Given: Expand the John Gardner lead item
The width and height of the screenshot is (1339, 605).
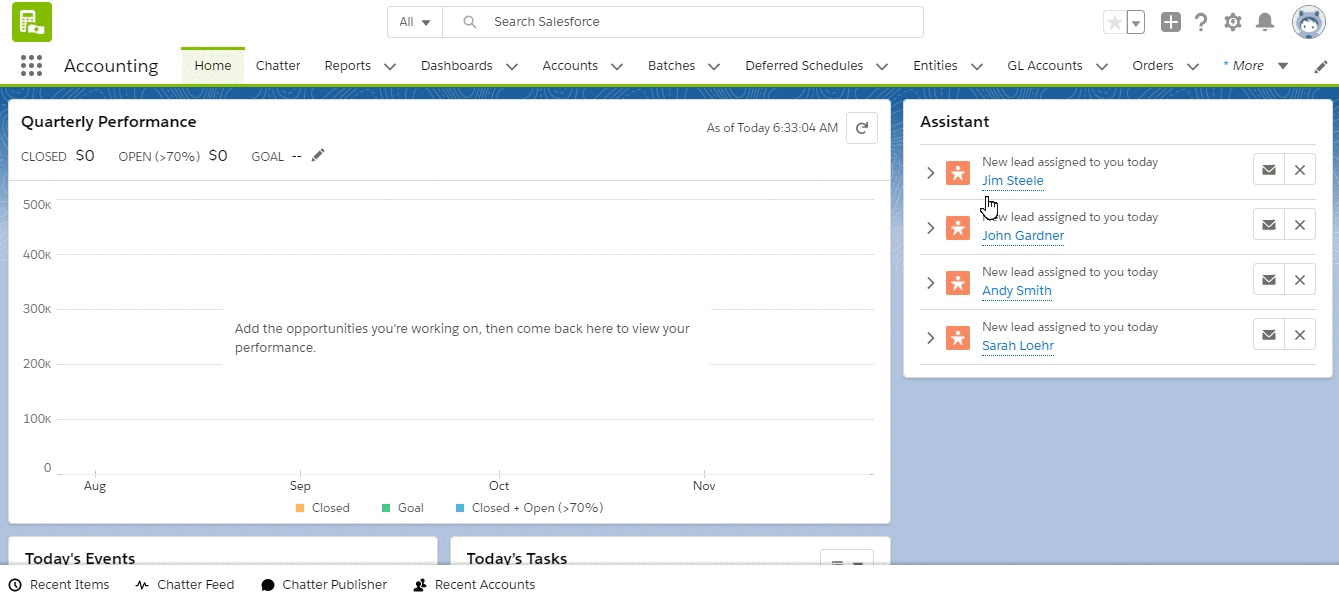Looking at the screenshot, I should [930, 228].
